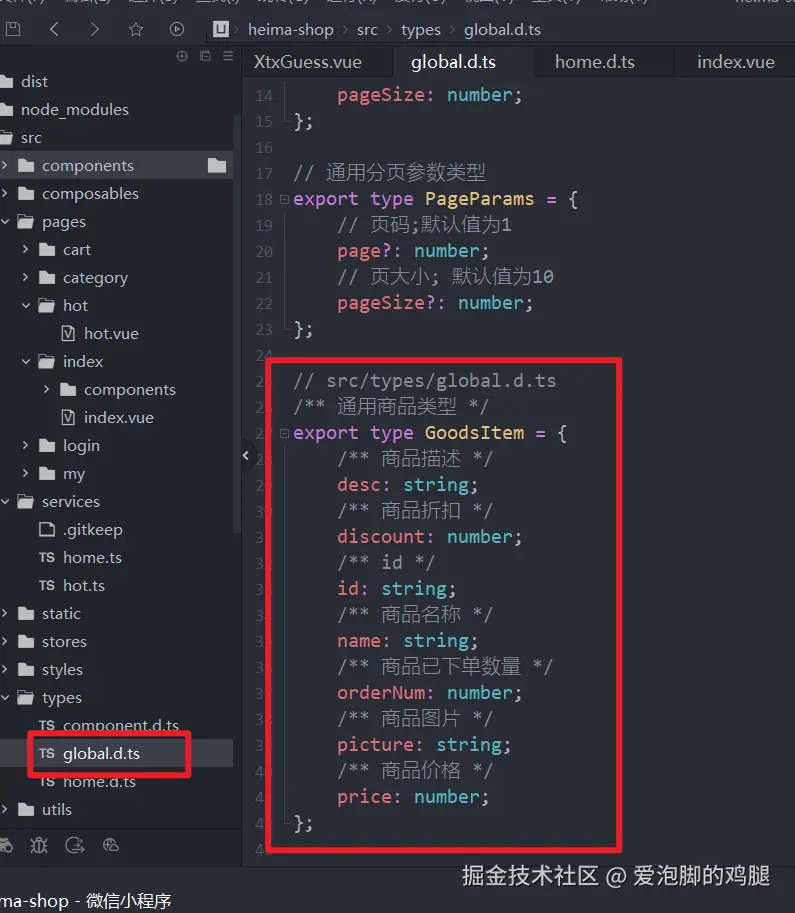Click the run play circle icon
This screenshot has width=795, height=913.
[x=176, y=29]
